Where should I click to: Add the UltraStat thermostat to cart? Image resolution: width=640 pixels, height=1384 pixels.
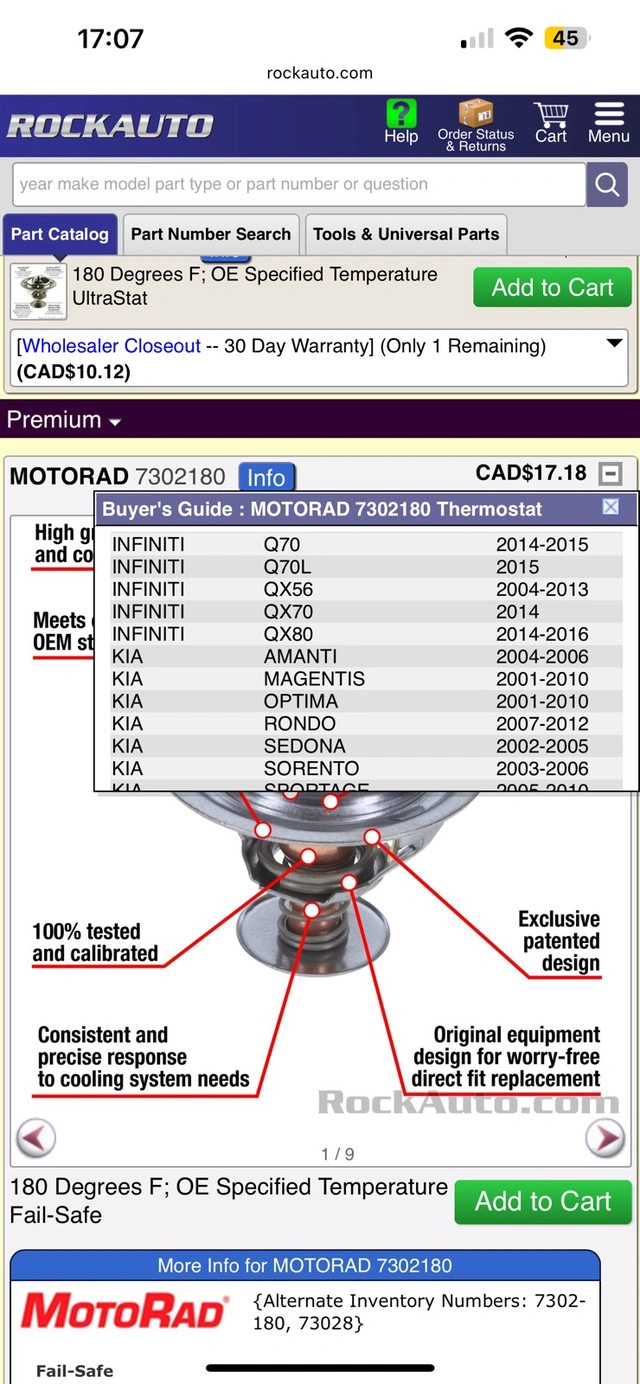point(552,288)
